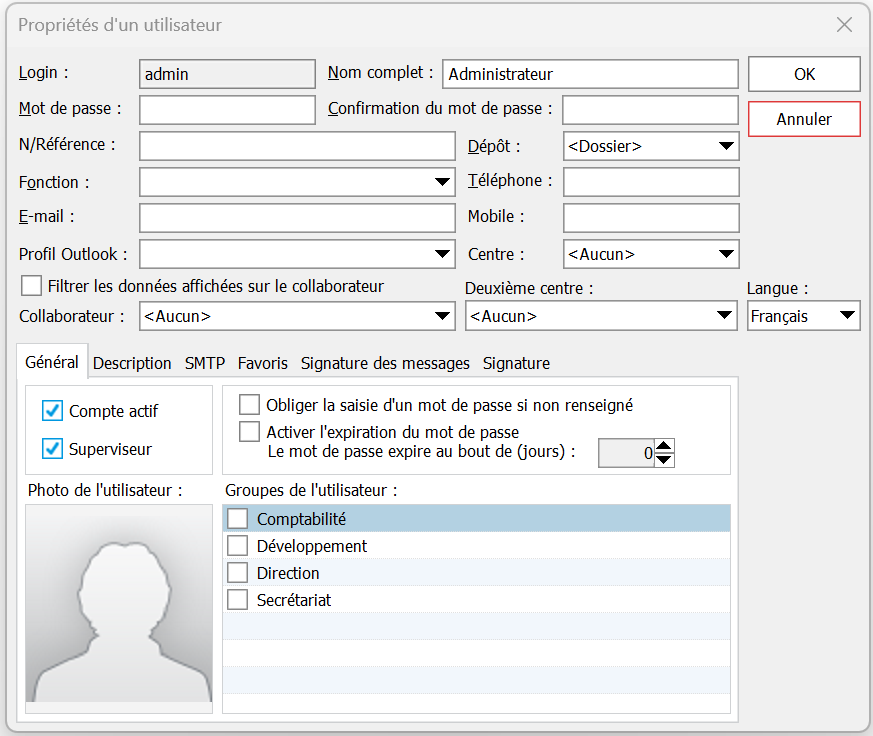The width and height of the screenshot is (873, 736).
Task: Open the Langue dropdown showing Français
Action: tap(847, 316)
